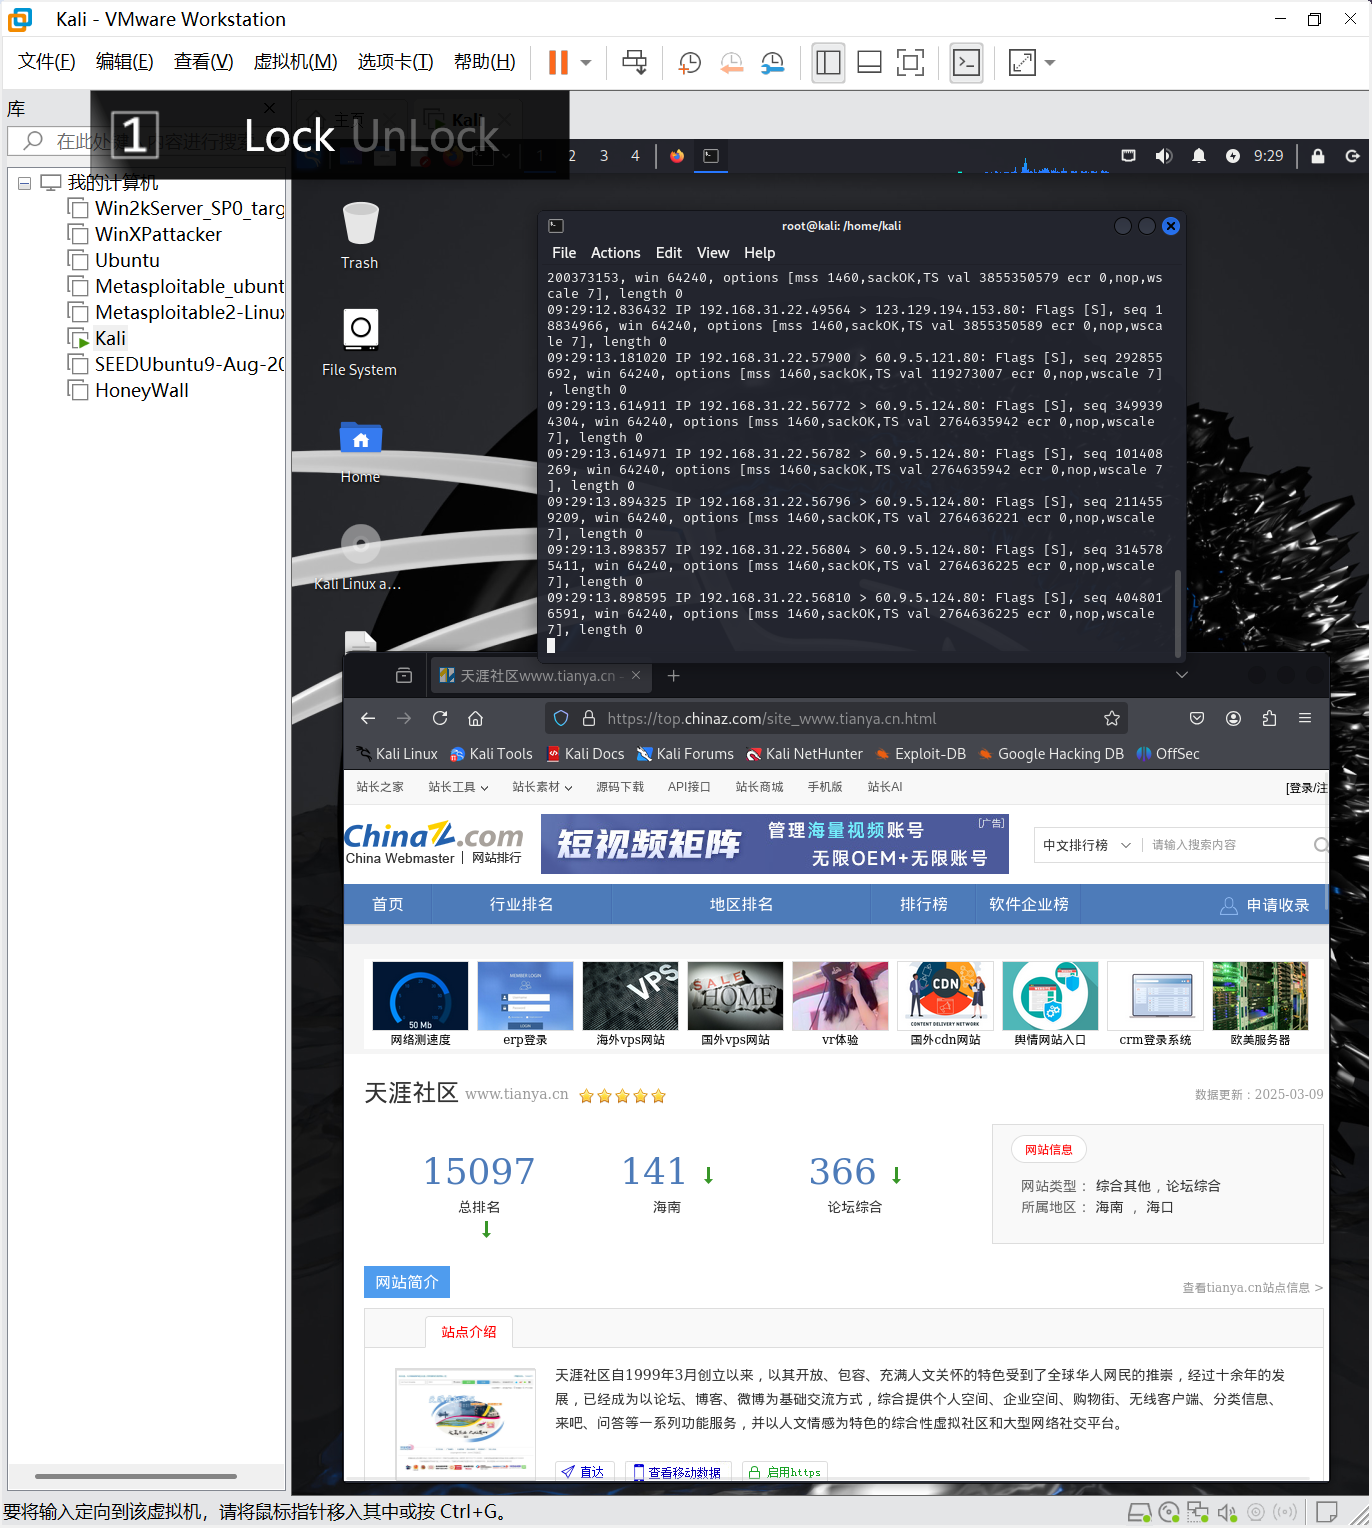This screenshot has width=1372, height=1528.
Task: Open the terminal Actions menu
Action: tap(615, 253)
